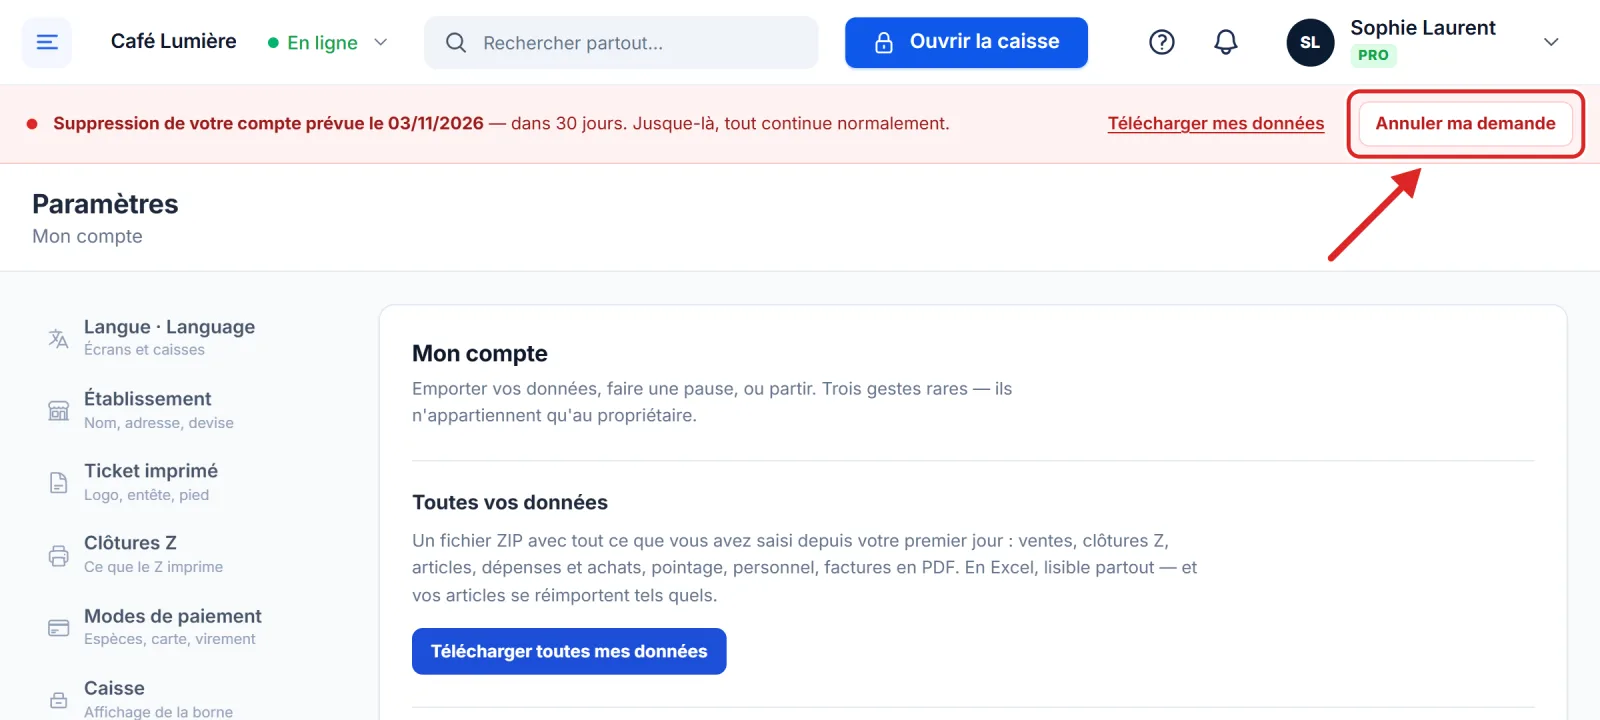Click the green online status dot
This screenshot has width=1600, height=720.
(273, 43)
